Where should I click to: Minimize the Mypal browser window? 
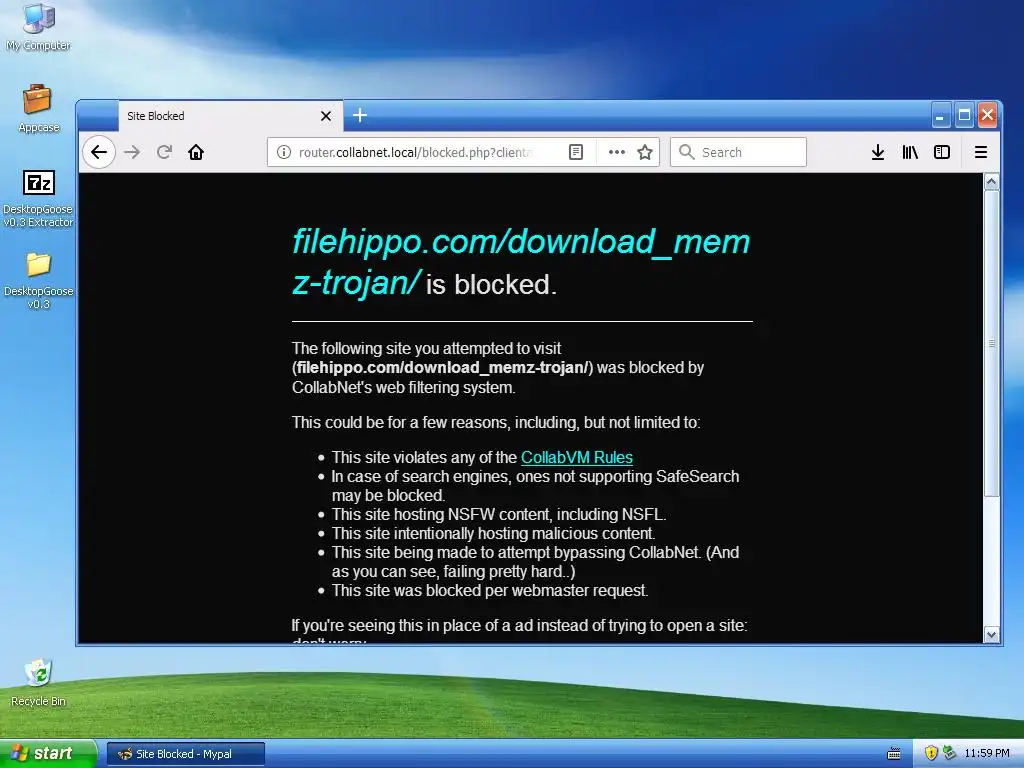pyautogui.click(x=940, y=116)
